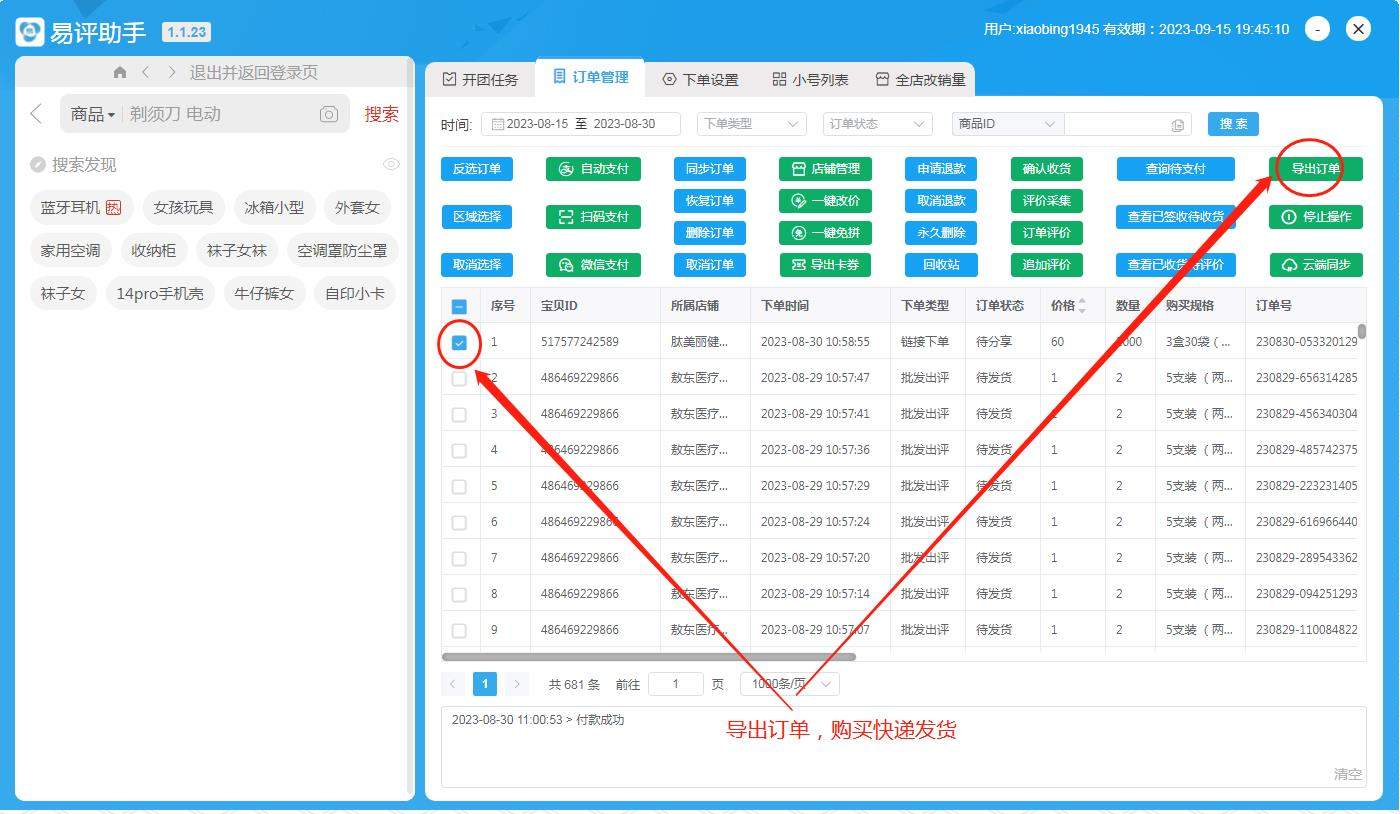The height and width of the screenshot is (814, 1400).
Task: Uncheck row 1 checkbox
Action: click(459, 343)
